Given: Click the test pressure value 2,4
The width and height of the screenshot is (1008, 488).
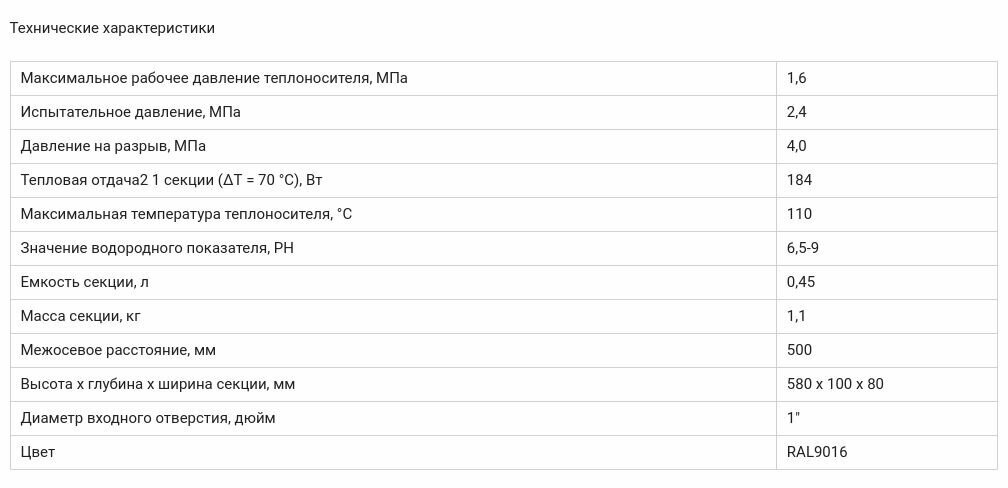Looking at the screenshot, I should [x=796, y=113].
